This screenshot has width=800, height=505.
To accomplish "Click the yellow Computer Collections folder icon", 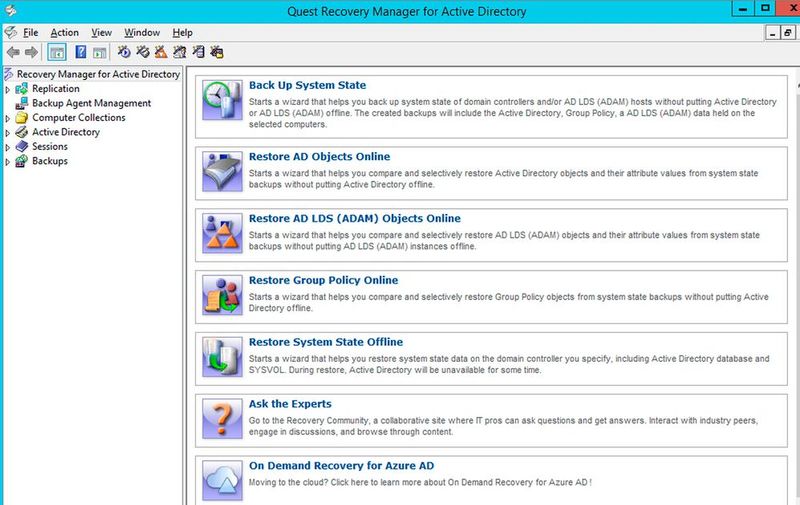I will point(21,118).
